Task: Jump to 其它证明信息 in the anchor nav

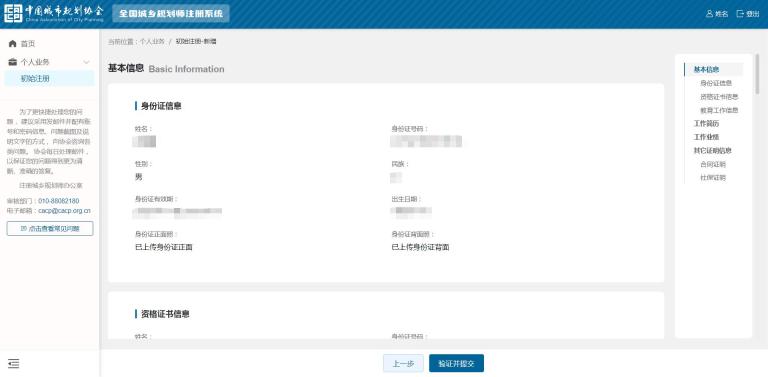Action: tap(713, 150)
